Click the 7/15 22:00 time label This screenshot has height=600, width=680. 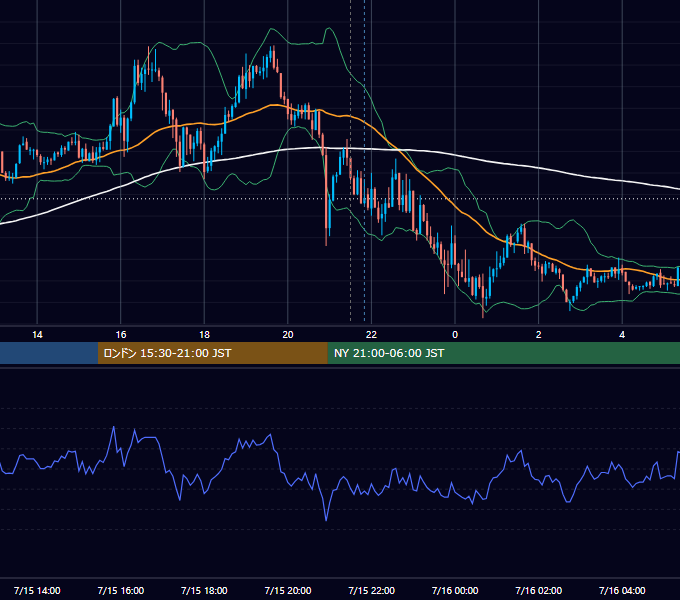[372, 590]
